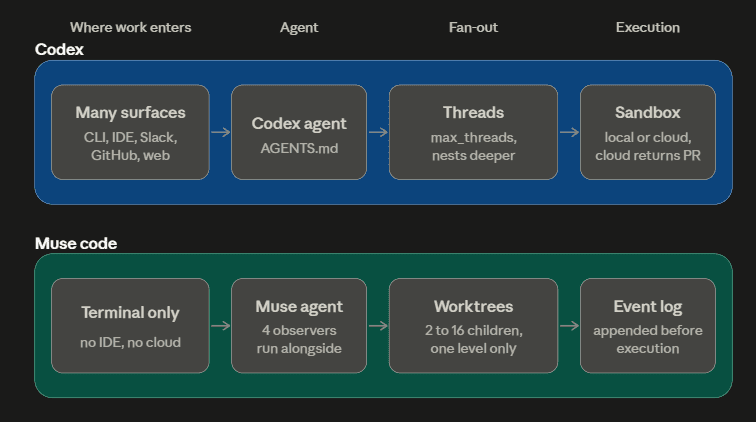Click the 'appended before execution' text
The image size is (756, 422).
coord(648,339)
